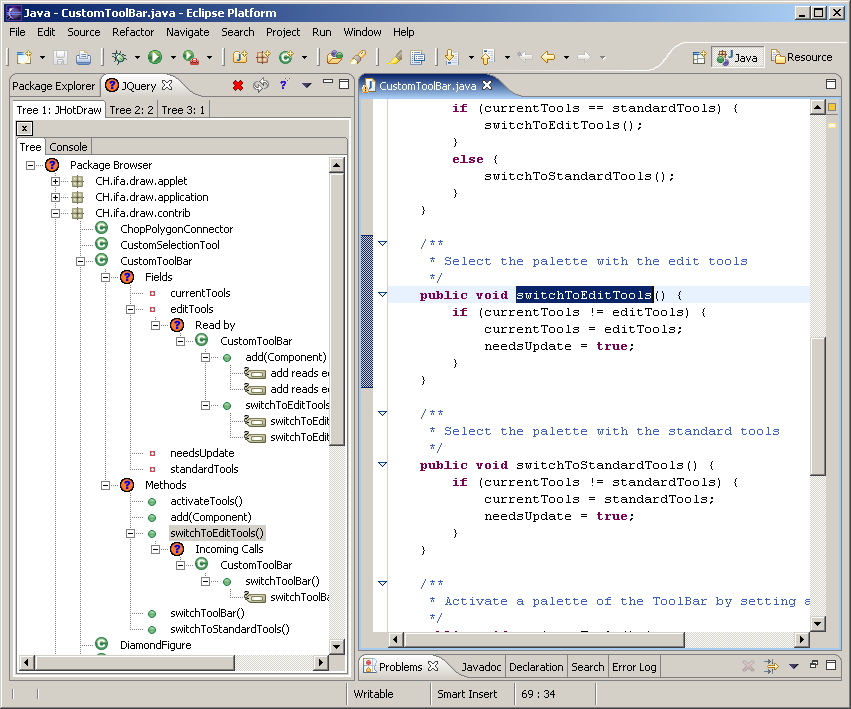Image resolution: width=851 pixels, height=709 pixels.
Task: Open the Problems view menu triangle
Action: pos(793,666)
